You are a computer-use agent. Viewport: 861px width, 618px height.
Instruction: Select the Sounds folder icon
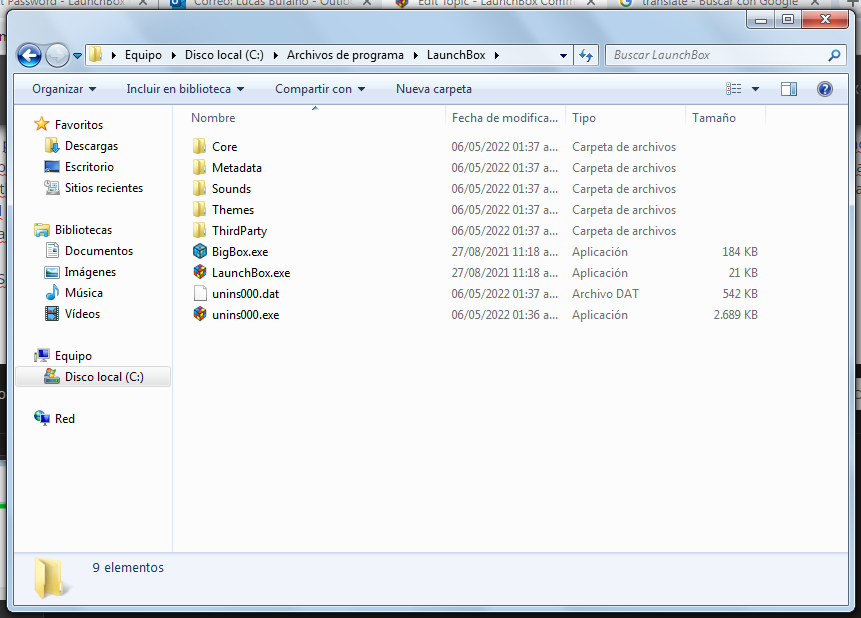click(x=200, y=188)
